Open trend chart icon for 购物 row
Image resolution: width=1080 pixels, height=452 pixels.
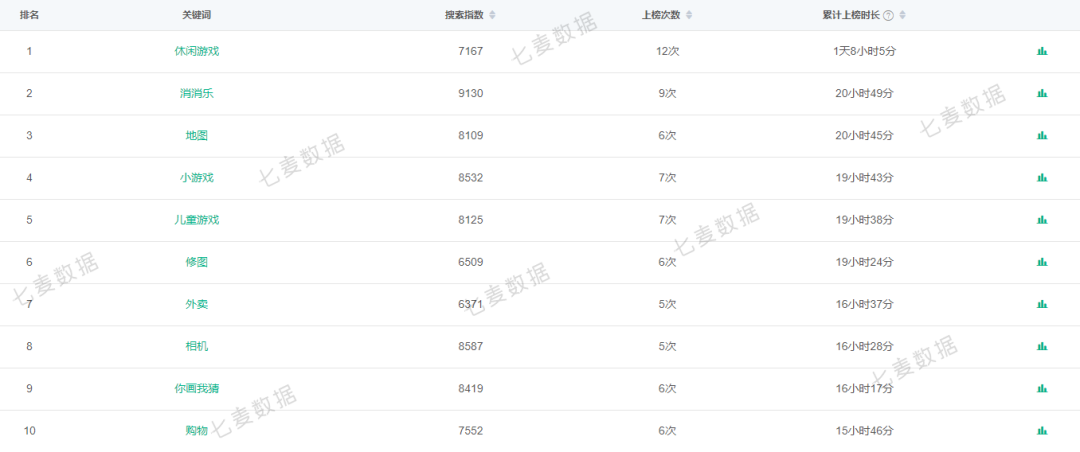[1042, 431]
